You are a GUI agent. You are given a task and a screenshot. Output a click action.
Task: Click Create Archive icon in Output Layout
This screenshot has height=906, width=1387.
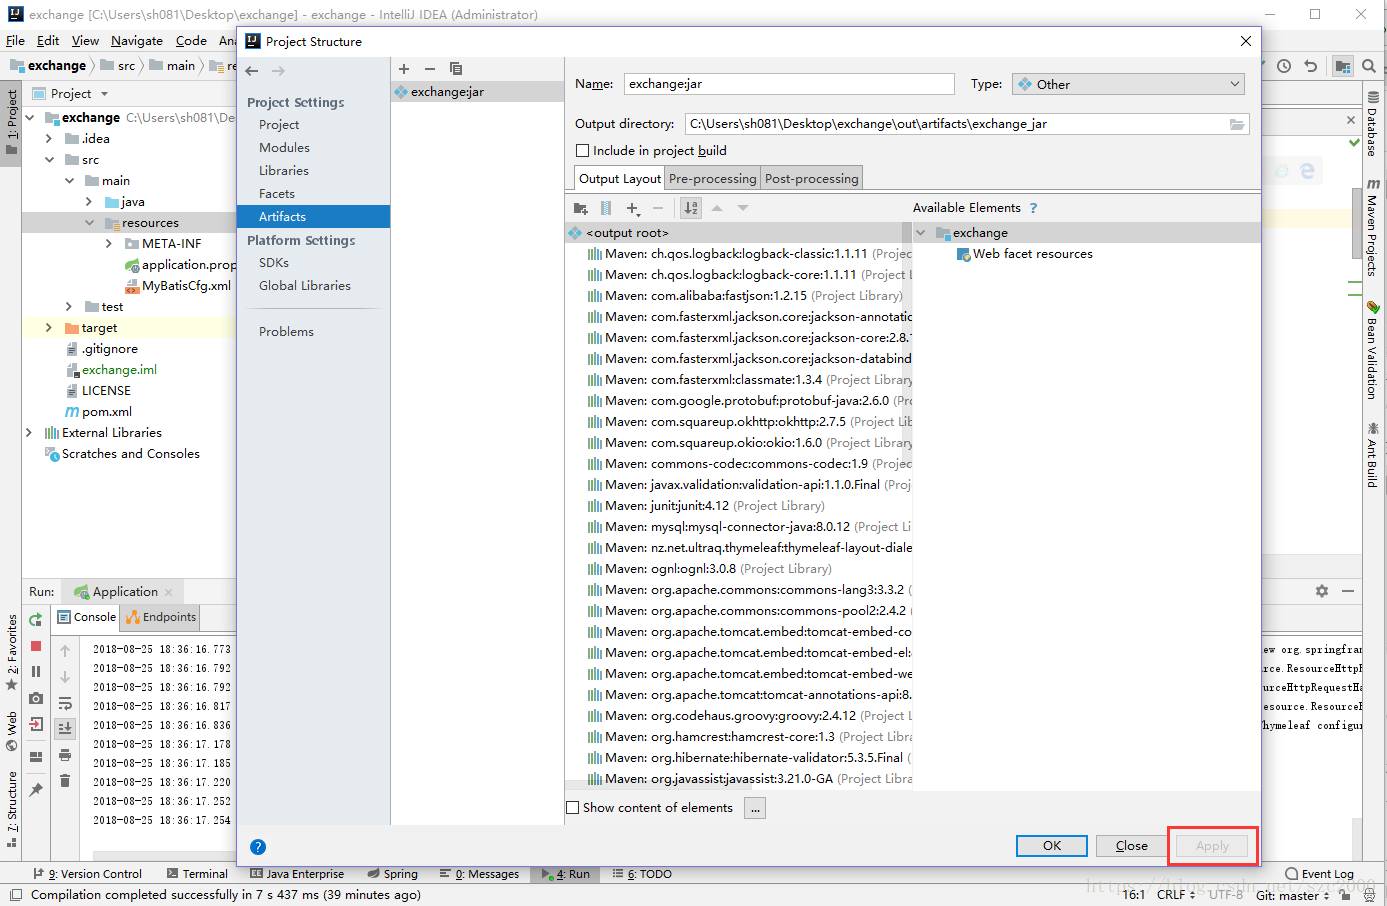[x=606, y=208]
